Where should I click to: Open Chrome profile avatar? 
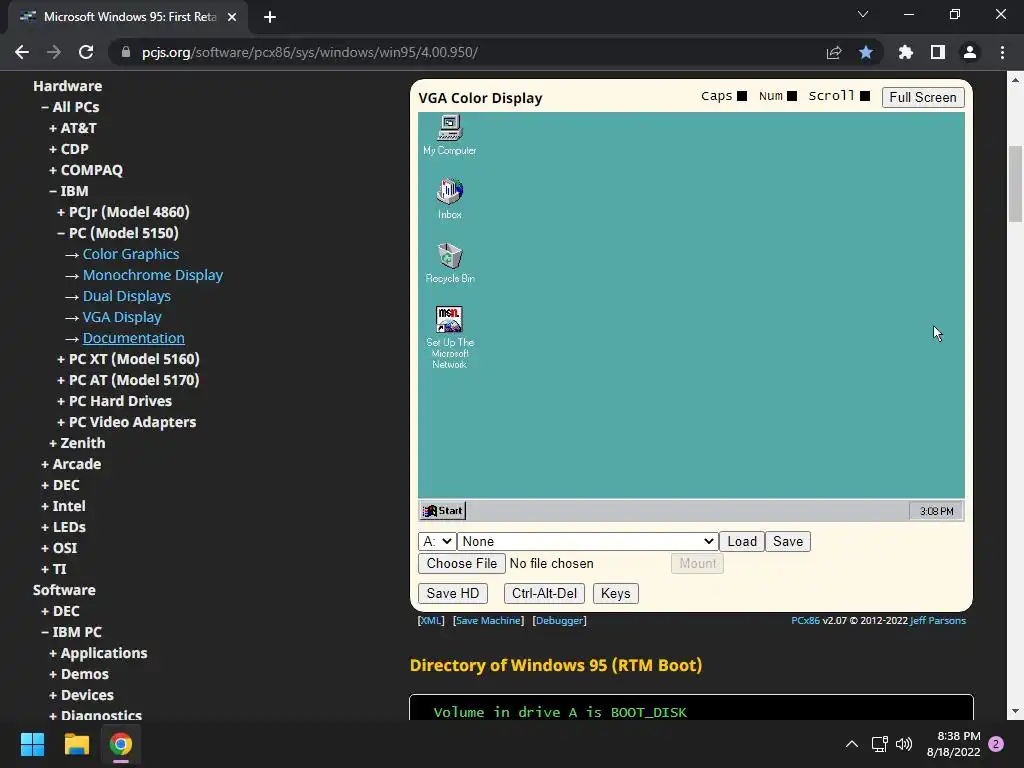[x=970, y=52]
